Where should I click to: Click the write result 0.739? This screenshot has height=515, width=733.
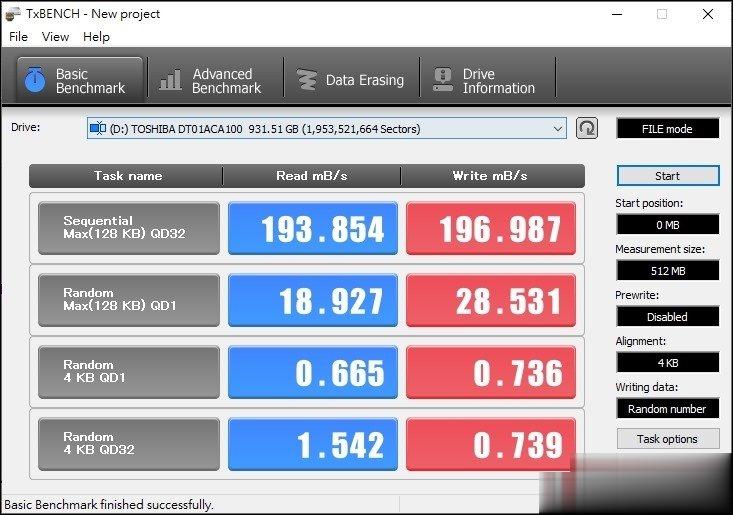pyautogui.click(x=491, y=444)
